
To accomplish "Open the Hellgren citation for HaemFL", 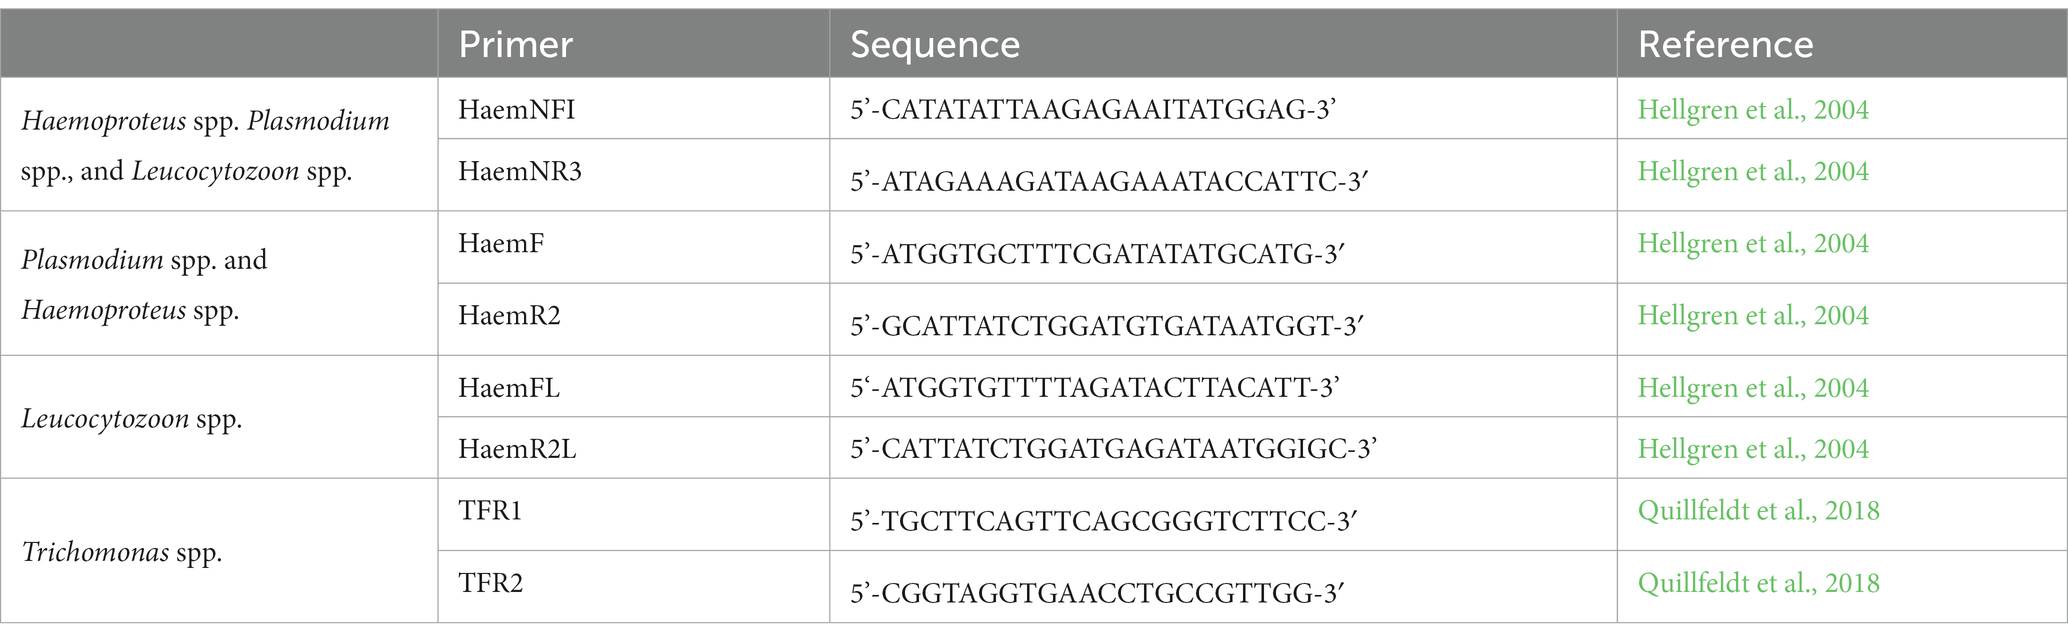I will [1752, 388].
